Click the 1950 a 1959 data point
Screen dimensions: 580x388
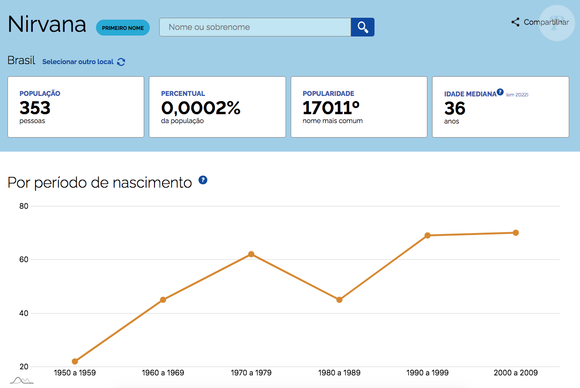click(x=75, y=361)
